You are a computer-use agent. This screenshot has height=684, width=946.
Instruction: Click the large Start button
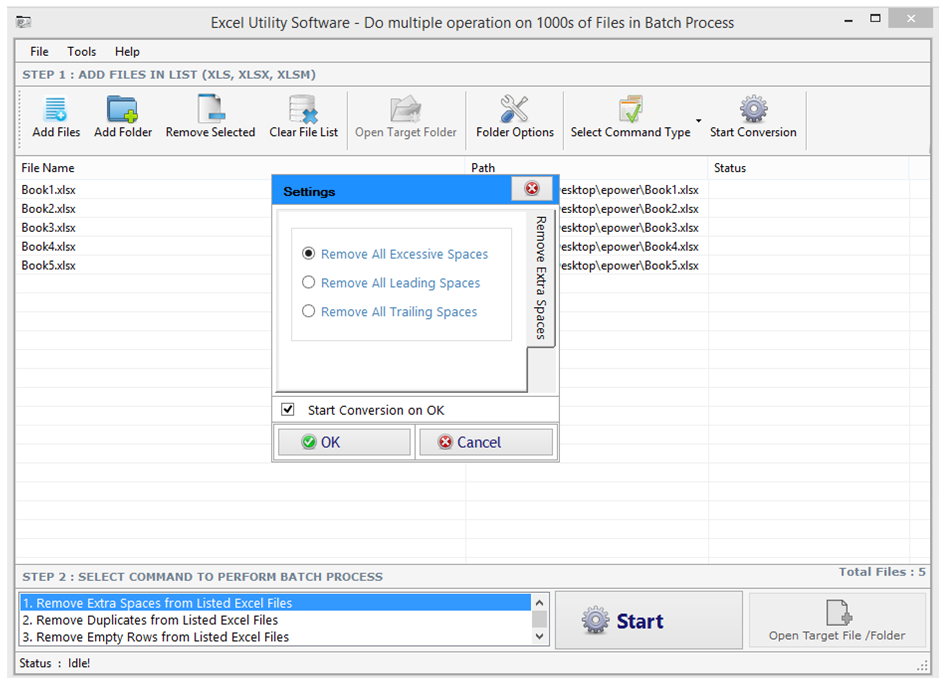click(649, 621)
